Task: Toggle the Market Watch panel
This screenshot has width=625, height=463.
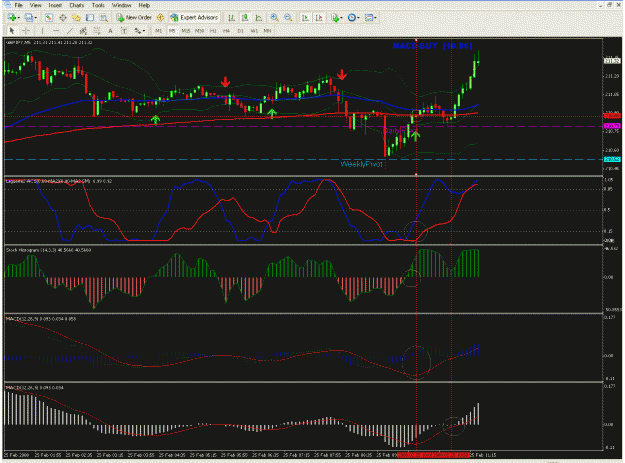Action: 49,18
